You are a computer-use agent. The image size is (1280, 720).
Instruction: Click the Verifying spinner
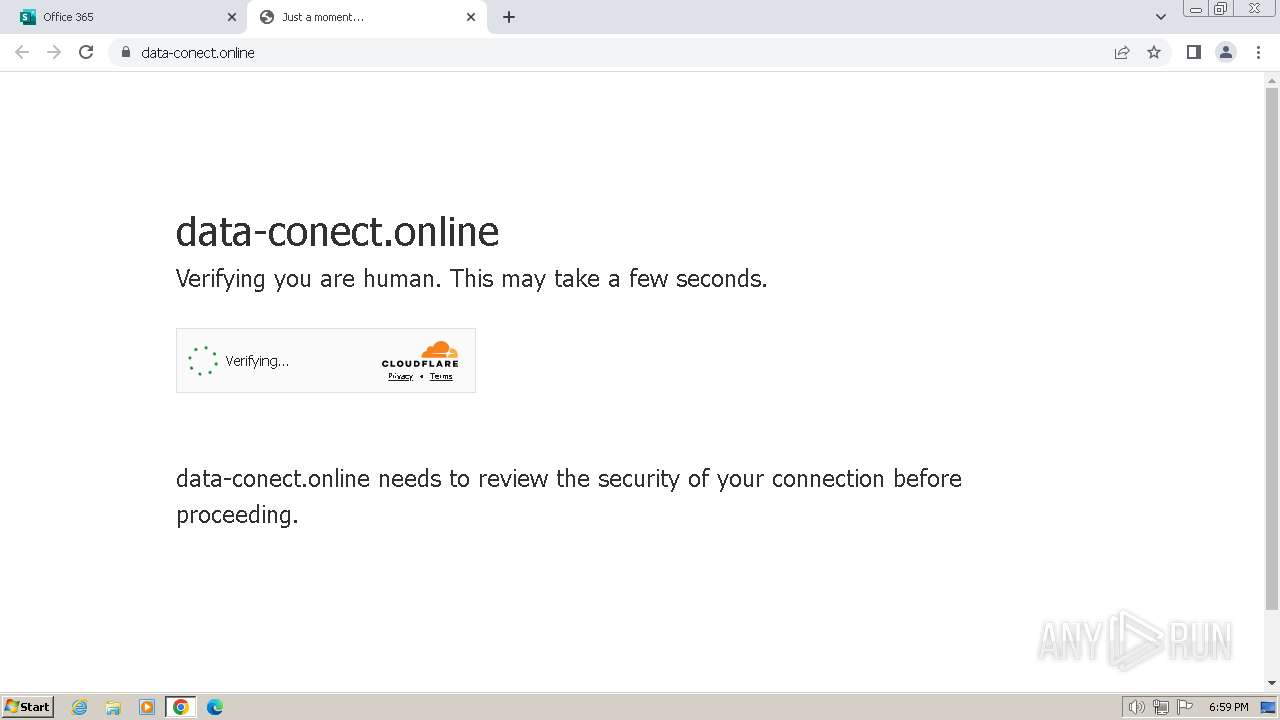(203, 361)
